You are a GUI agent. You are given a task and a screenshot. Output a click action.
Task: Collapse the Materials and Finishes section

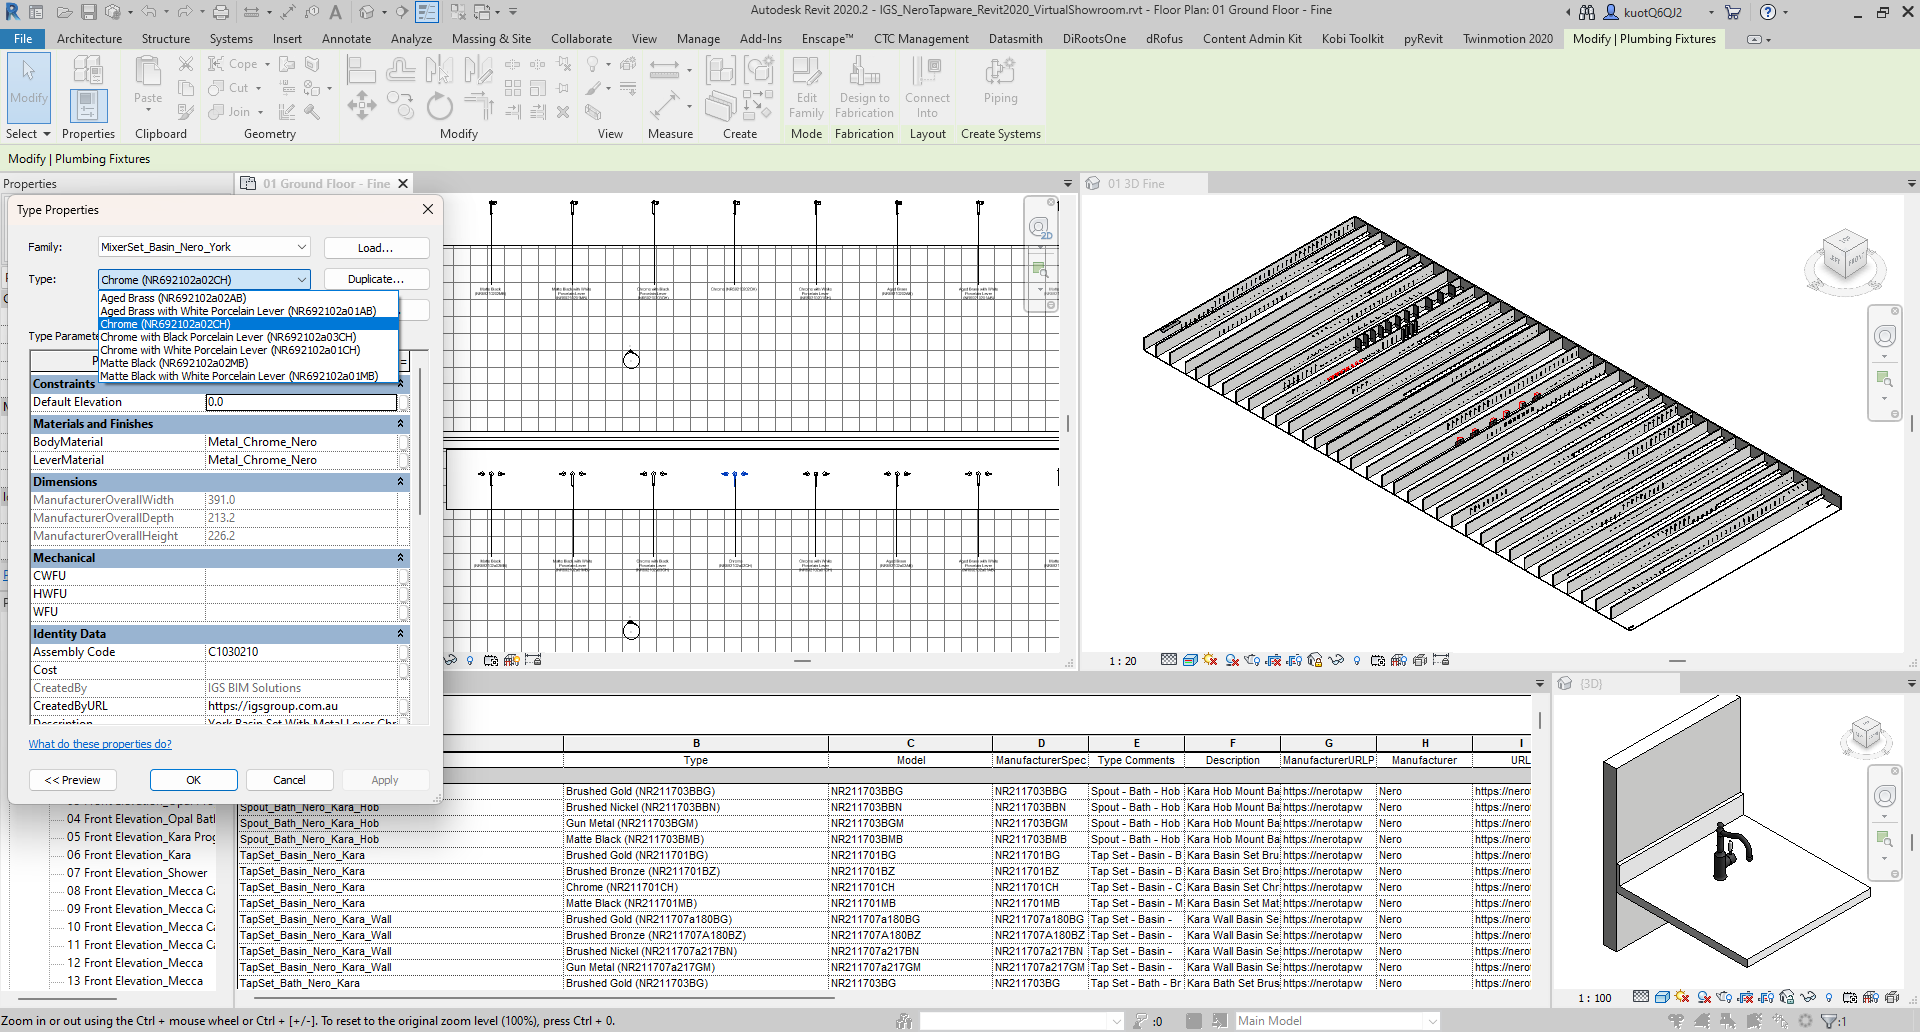(x=400, y=424)
